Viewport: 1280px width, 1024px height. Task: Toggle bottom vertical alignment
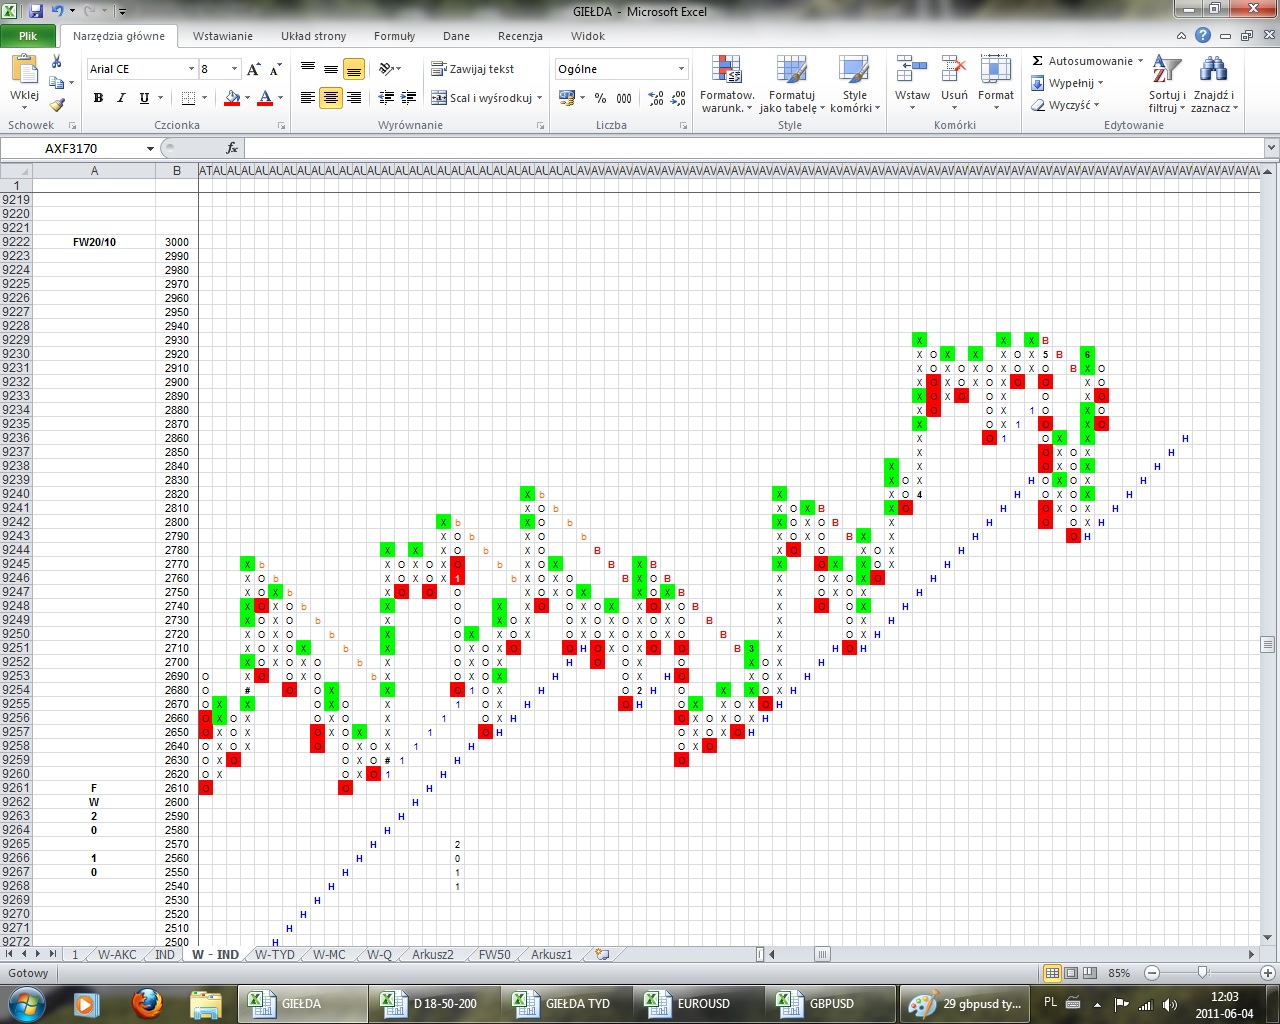pos(354,69)
